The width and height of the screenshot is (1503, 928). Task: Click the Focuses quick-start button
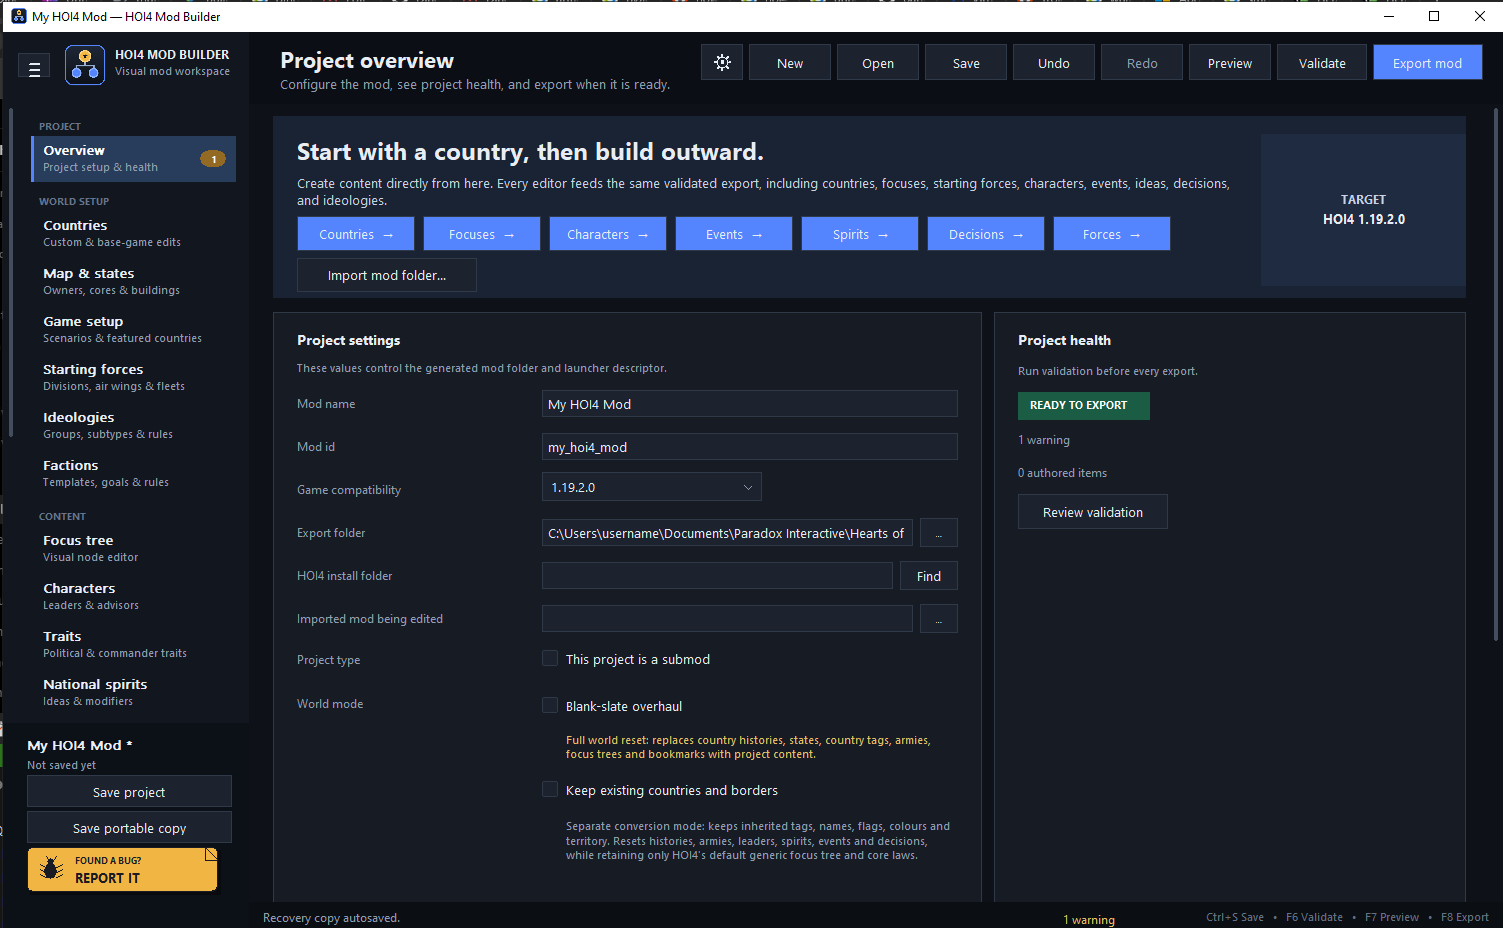[482, 234]
